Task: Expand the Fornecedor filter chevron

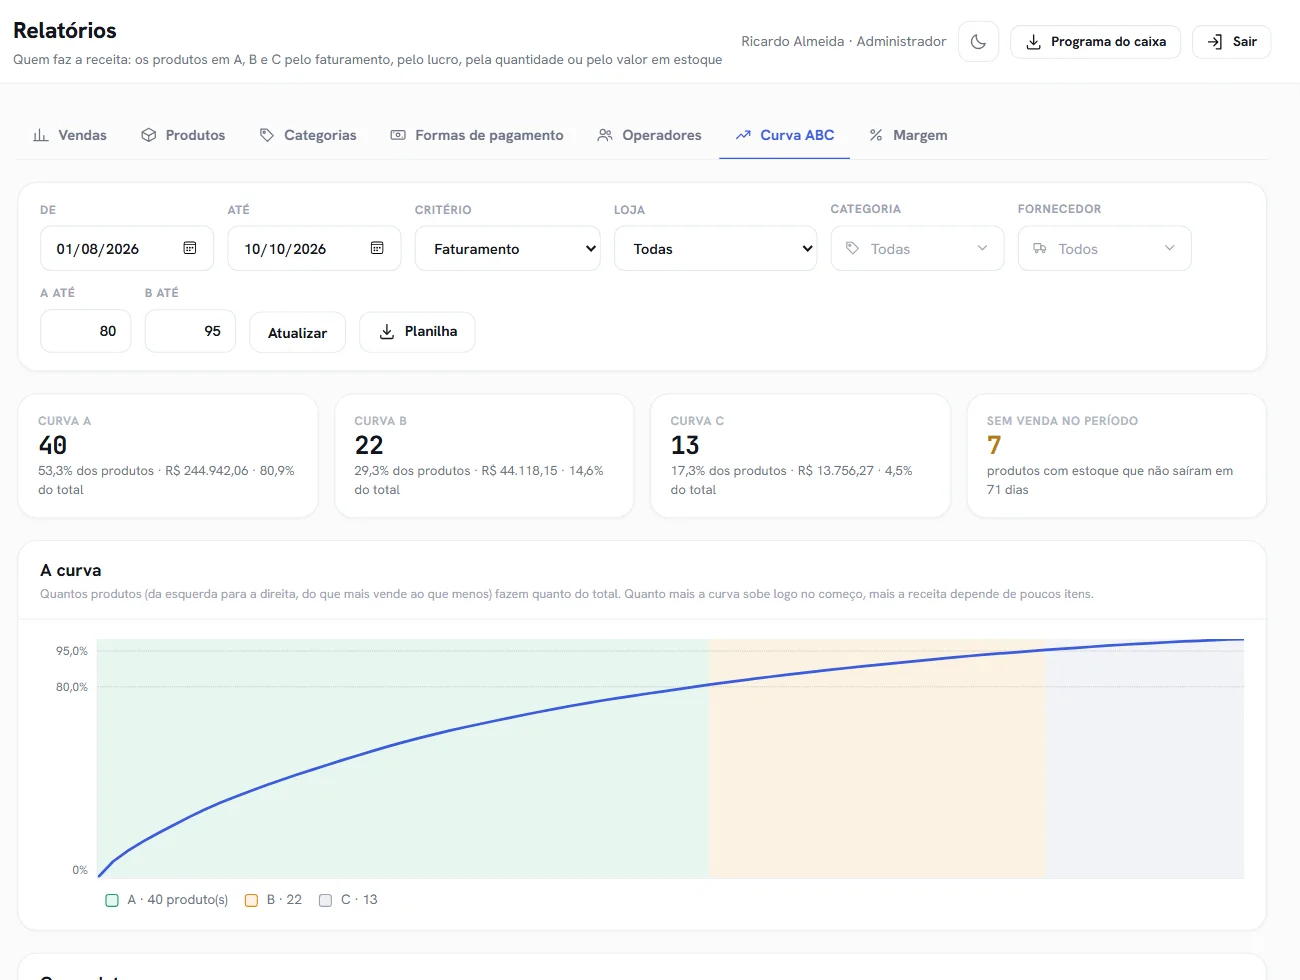Action: 1170,248
